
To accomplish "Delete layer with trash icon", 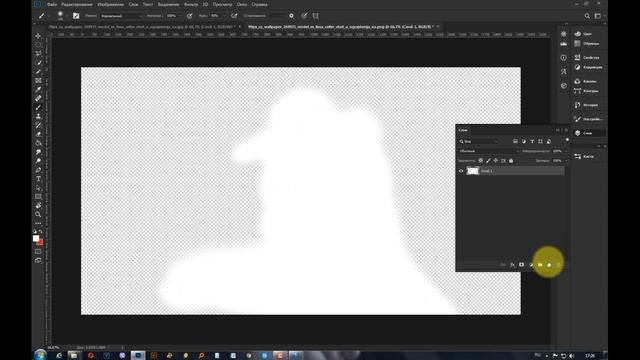I will 558,265.
